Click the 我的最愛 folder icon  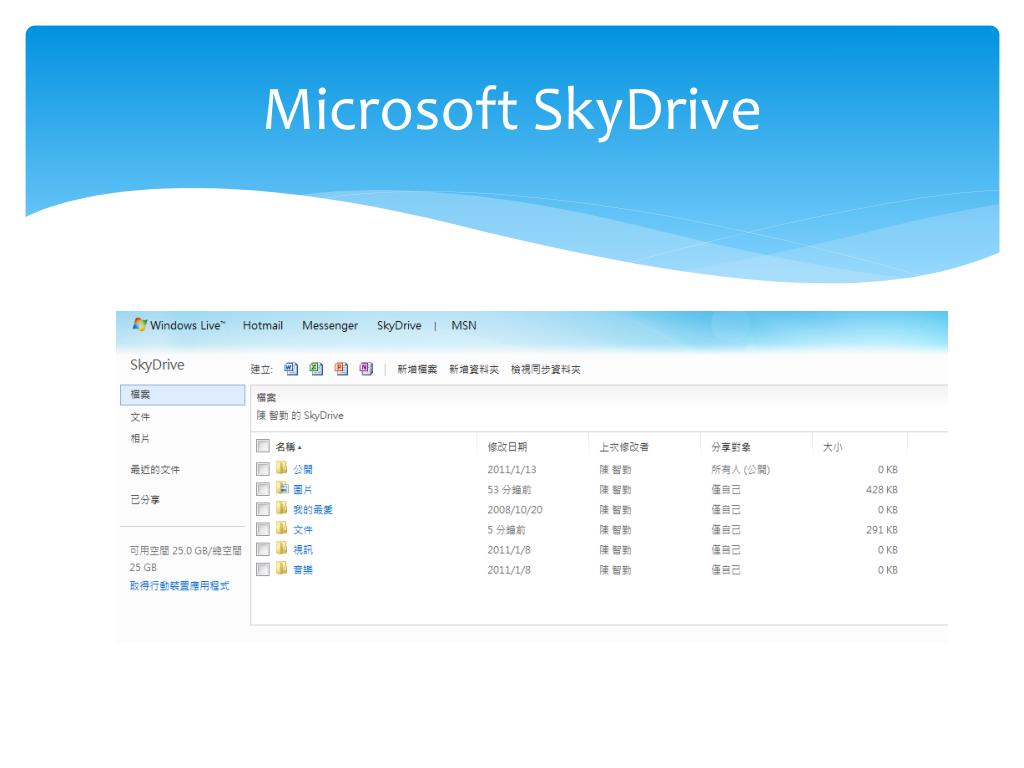[281, 508]
